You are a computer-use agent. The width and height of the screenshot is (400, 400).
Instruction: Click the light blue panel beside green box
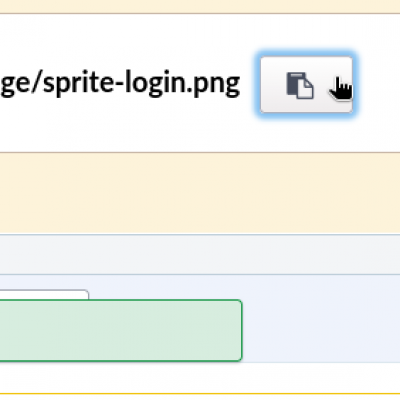click(321, 318)
